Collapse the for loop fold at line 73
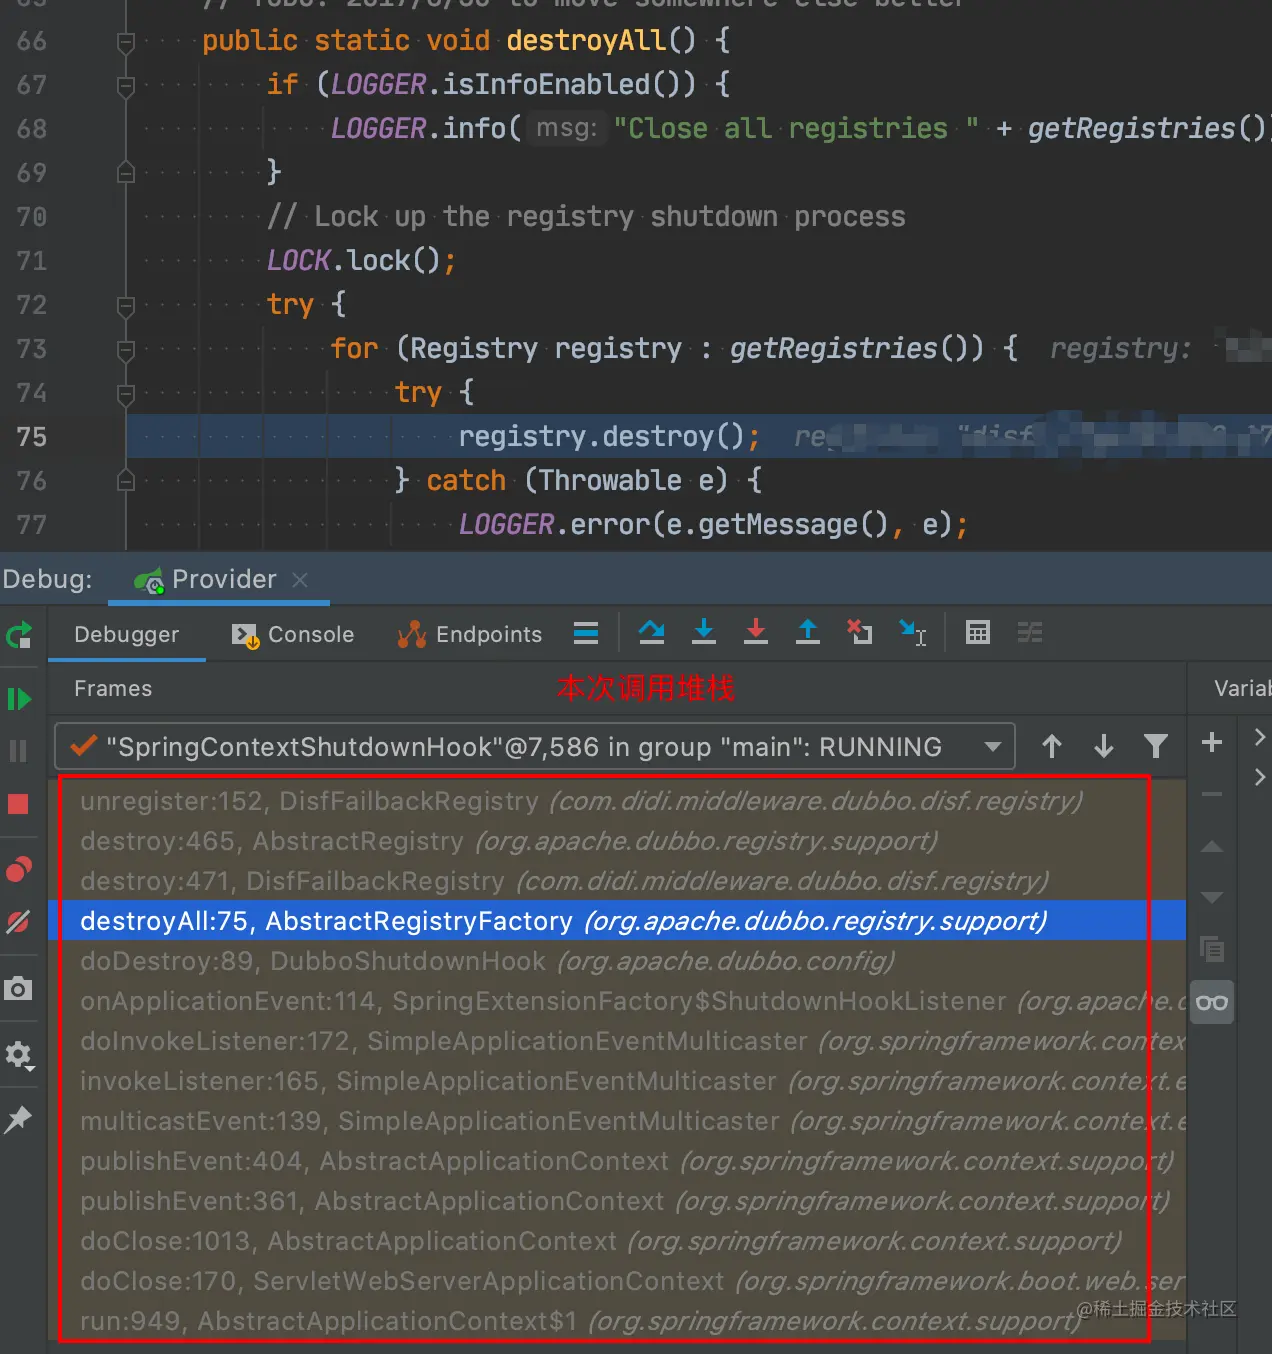Viewport: 1272px width, 1354px height. click(x=126, y=350)
